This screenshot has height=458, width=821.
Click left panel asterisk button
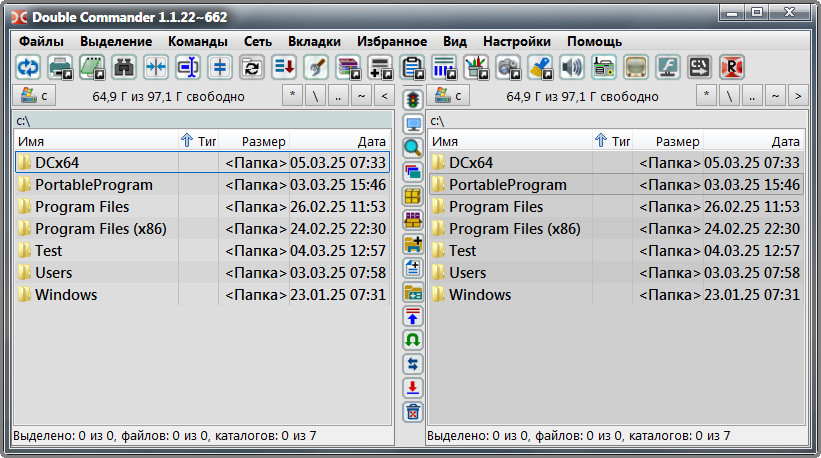click(x=292, y=96)
